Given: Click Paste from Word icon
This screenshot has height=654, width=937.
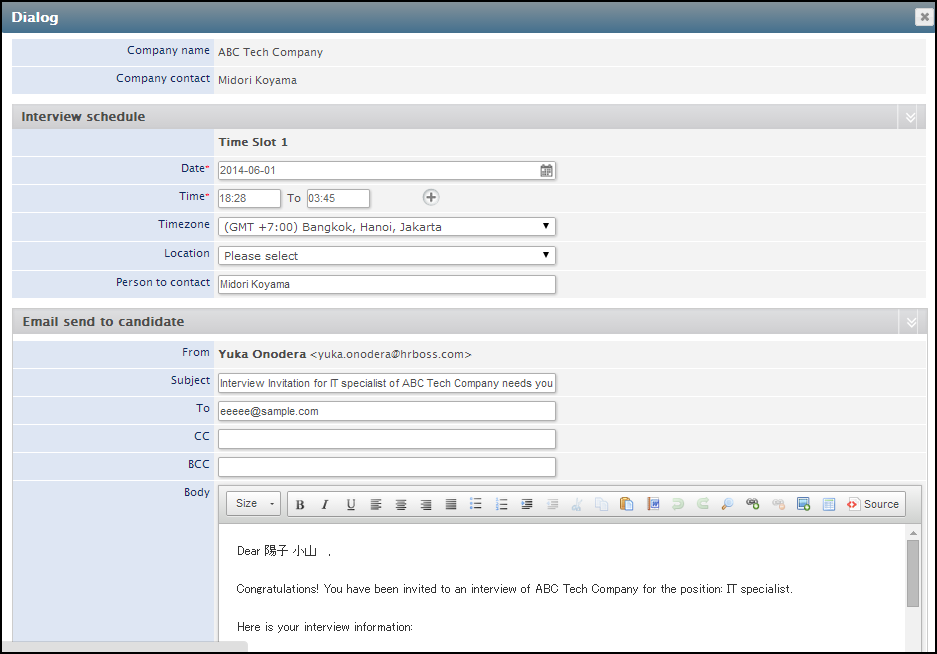Looking at the screenshot, I should point(653,504).
